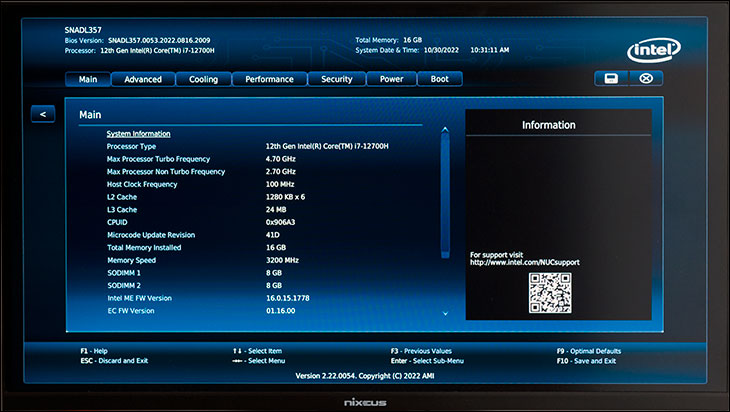Click the scroll up arrow in Main panel
The width and height of the screenshot is (730, 412).
[445, 129]
